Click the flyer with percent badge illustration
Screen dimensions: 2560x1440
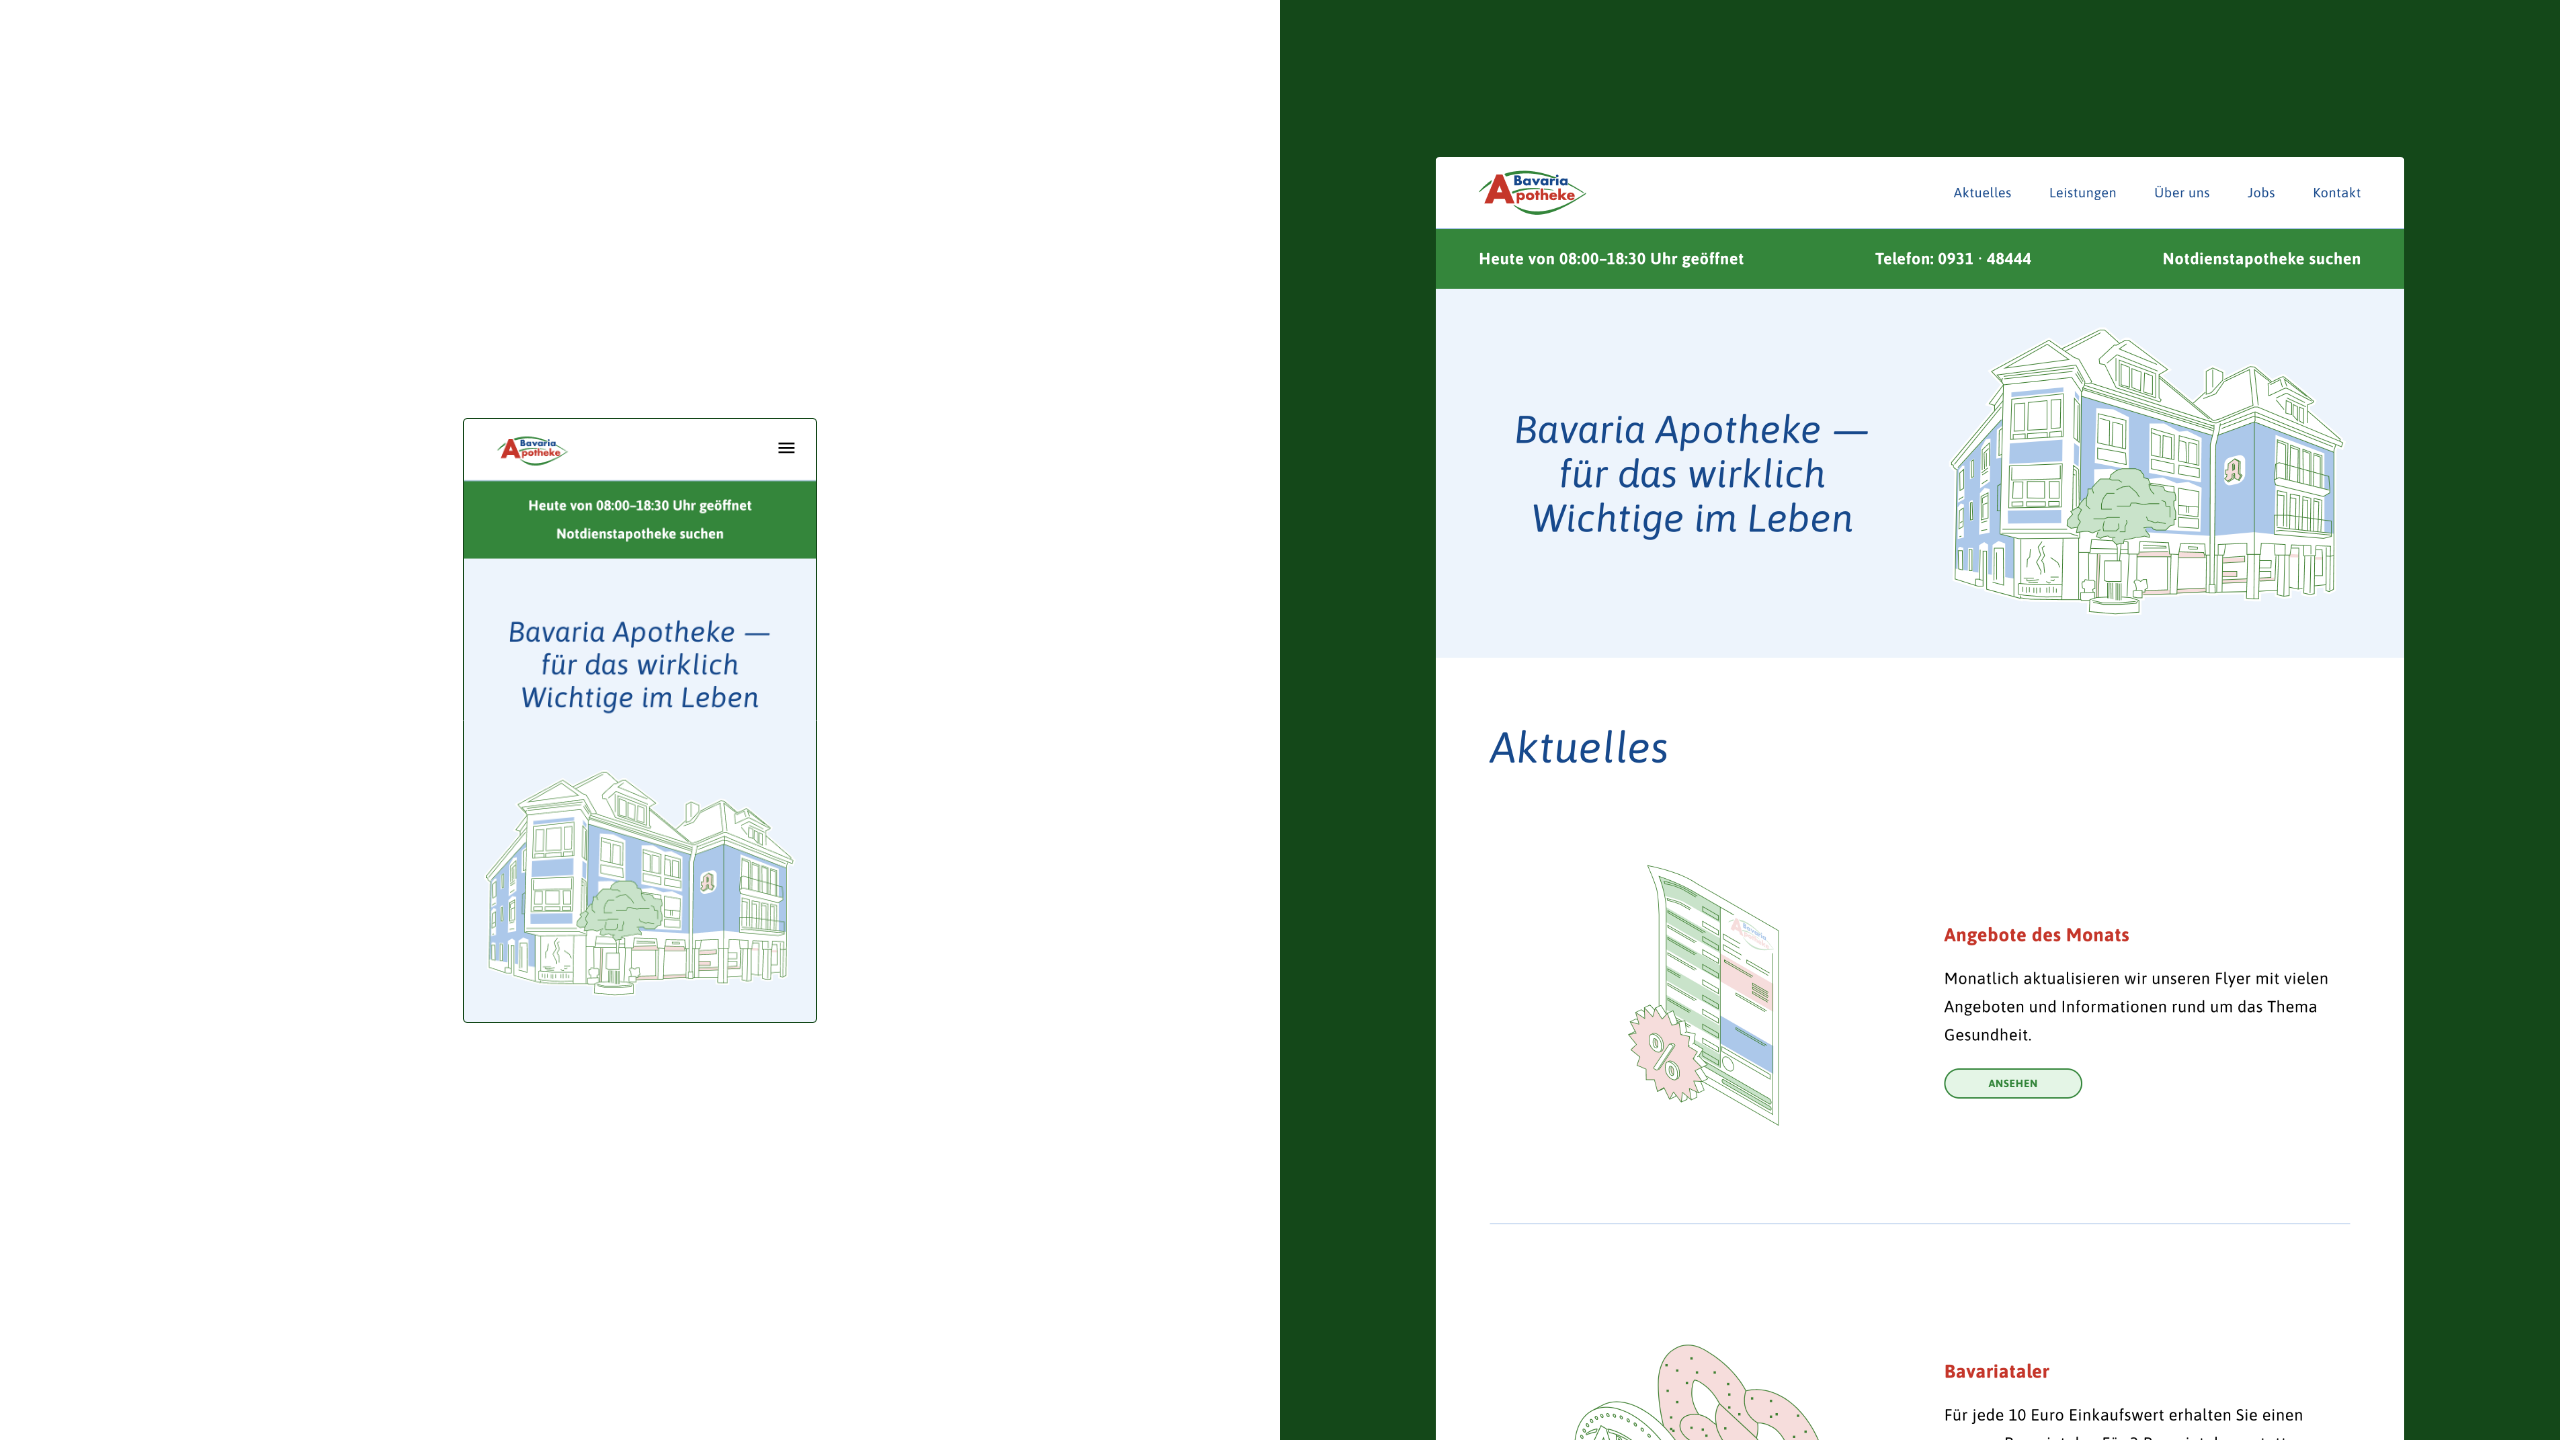[1704, 995]
